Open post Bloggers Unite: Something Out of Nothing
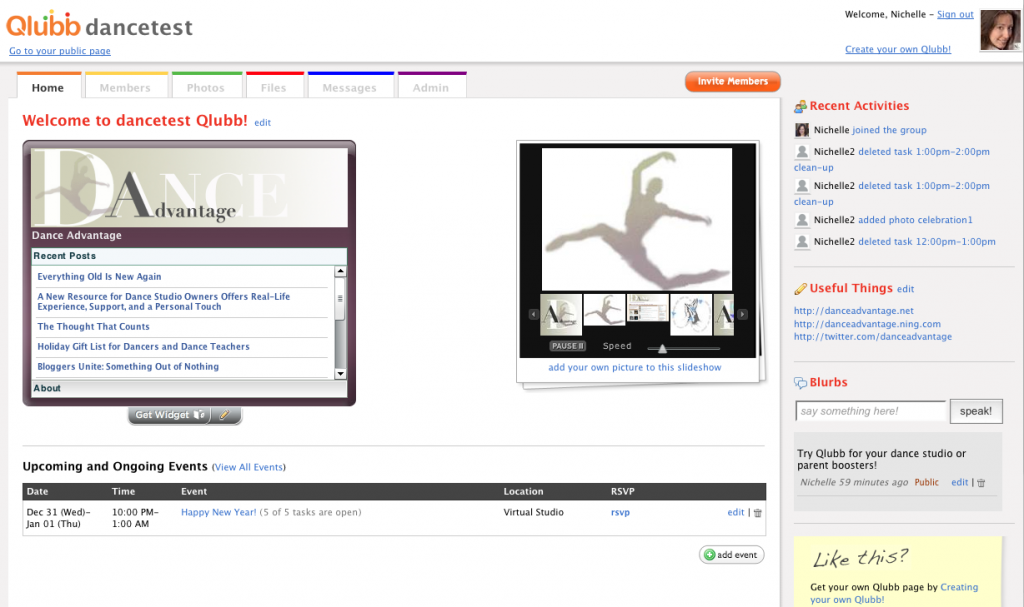1024x607 pixels. tap(128, 367)
